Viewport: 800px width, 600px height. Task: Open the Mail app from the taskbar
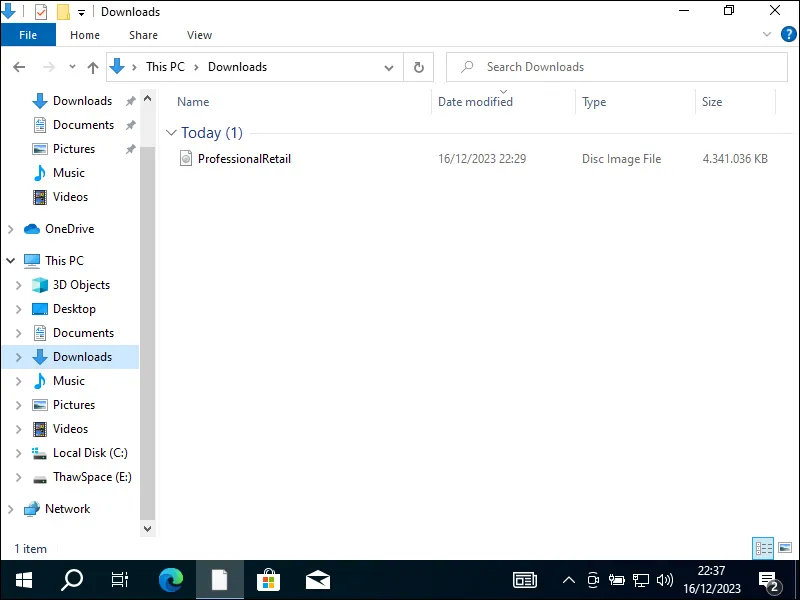pyautogui.click(x=317, y=580)
